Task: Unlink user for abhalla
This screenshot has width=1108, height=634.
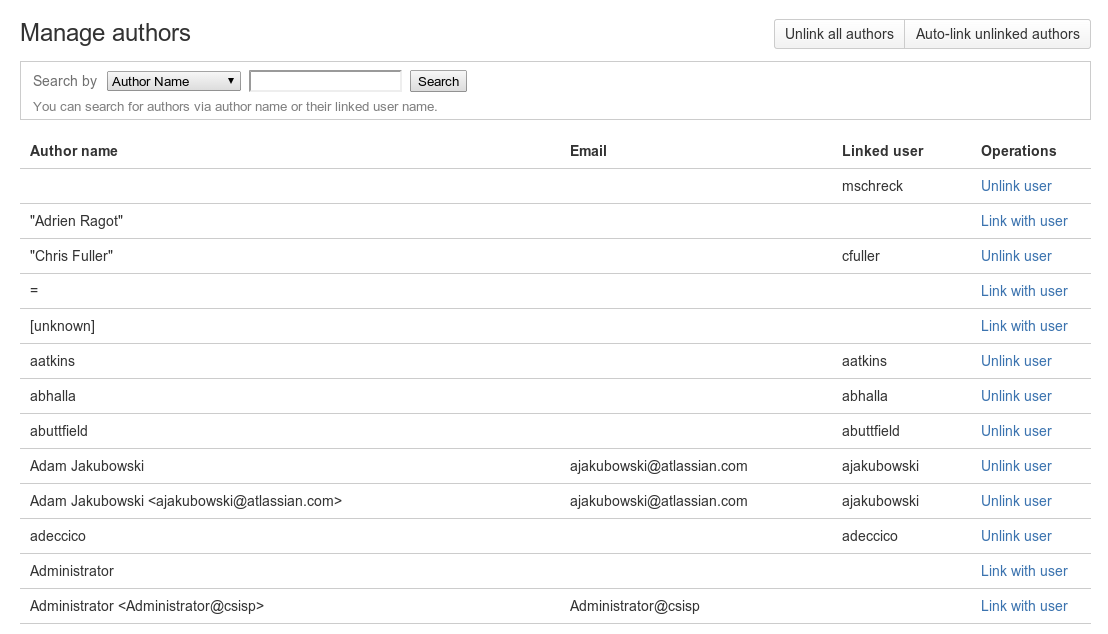Action: (1016, 396)
